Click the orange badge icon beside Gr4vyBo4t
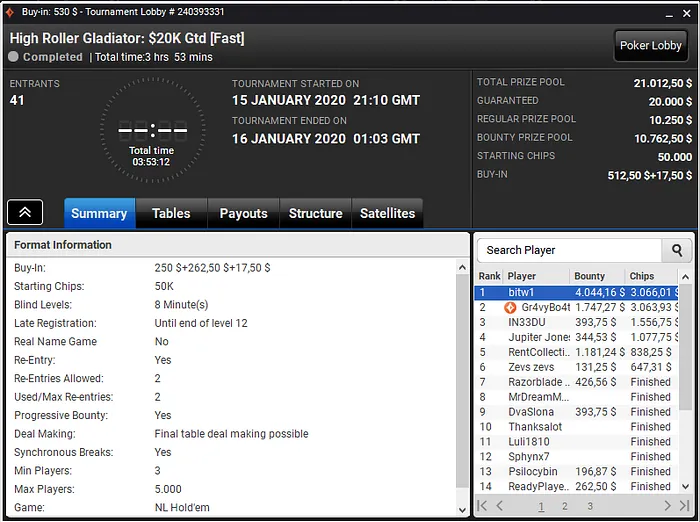The width and height of the screenshot is (700, 522). [x=510, y=308]
